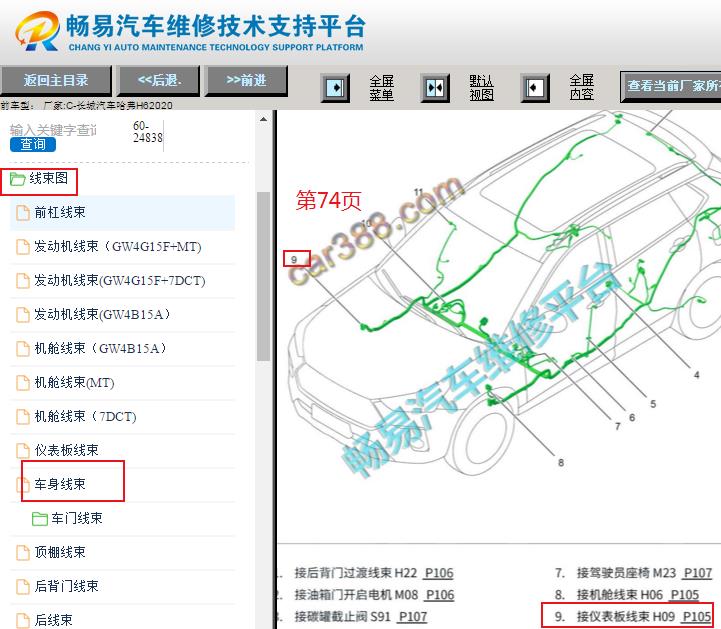Click the 返回主目录 button
Viewport: 721px width, 629px height.
click(x=56, y=80)
